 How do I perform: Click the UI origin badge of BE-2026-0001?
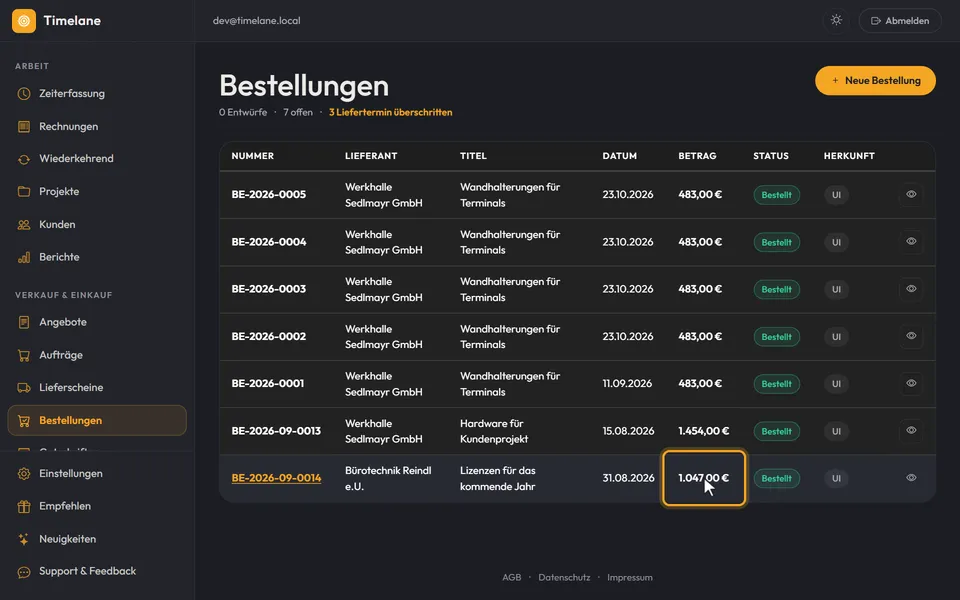(836, 384)
